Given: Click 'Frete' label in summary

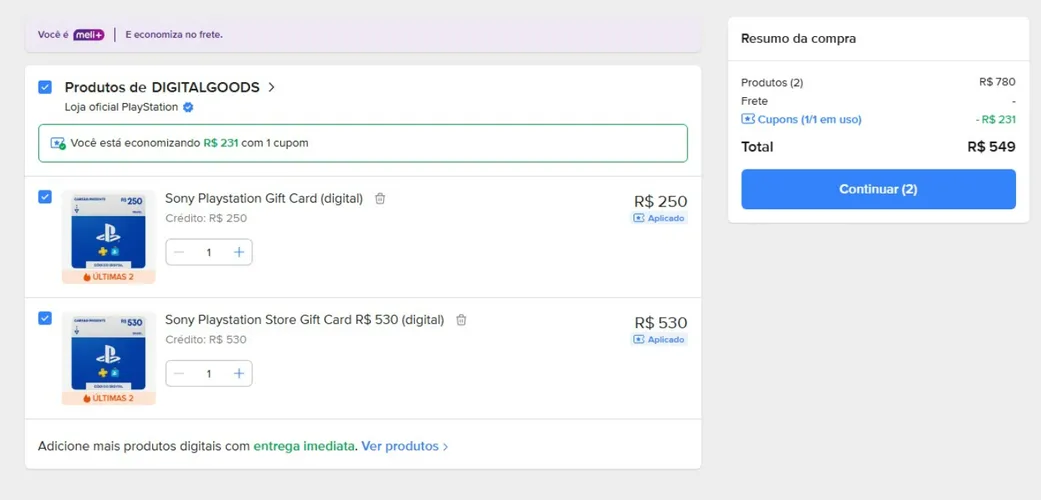Looking at the screenshot, I should [755, 102].
